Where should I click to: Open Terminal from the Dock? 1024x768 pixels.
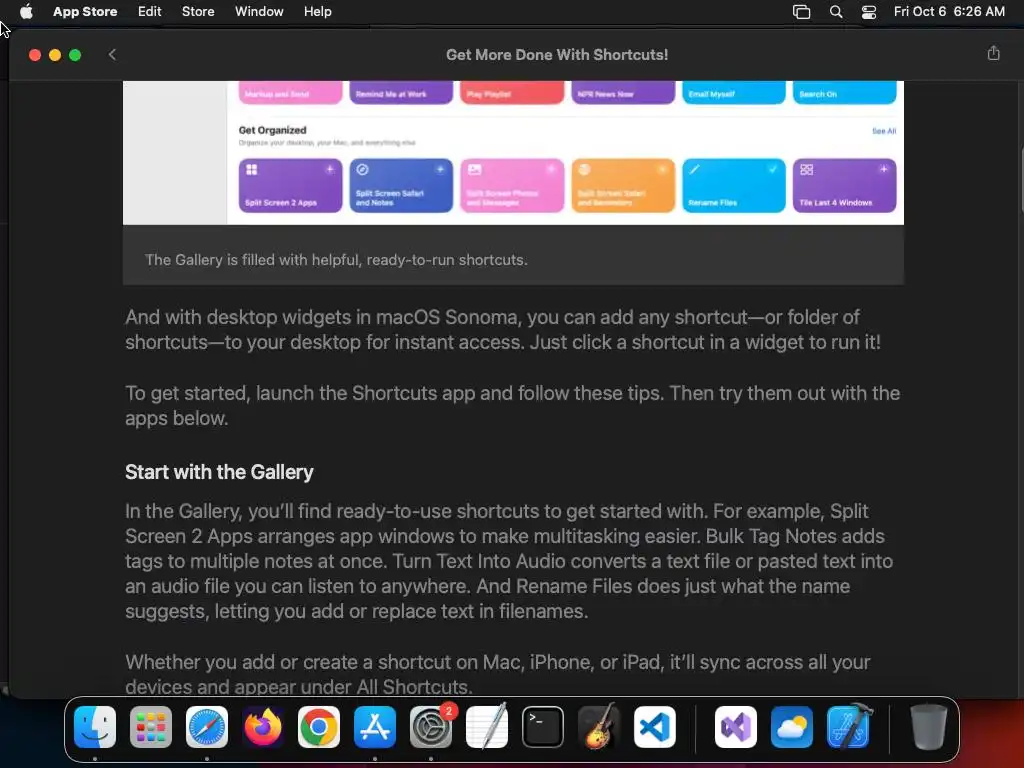(543, 727)
